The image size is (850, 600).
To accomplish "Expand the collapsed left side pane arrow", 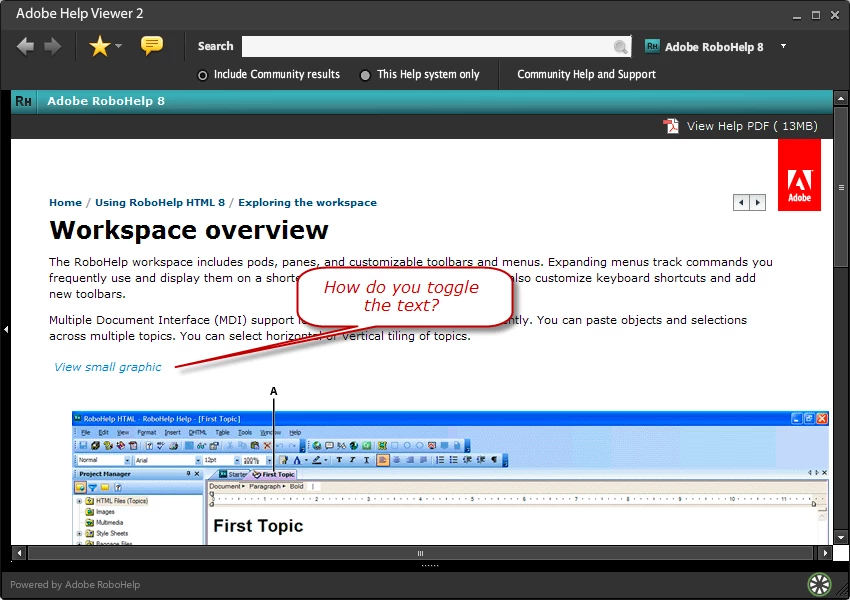I will [x=5, y=329].
